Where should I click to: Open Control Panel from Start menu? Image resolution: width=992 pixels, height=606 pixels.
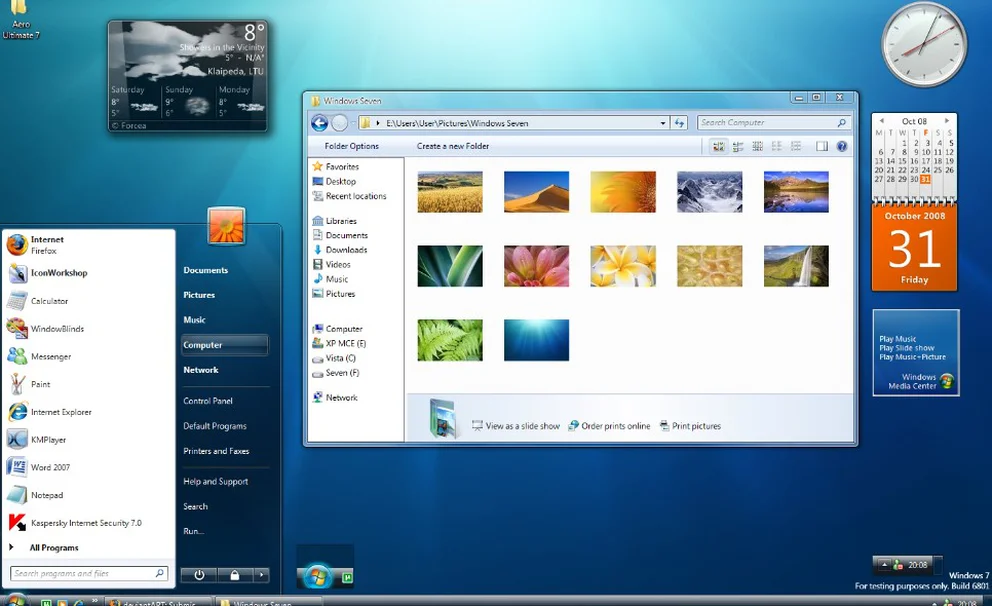tap(208, 401)
